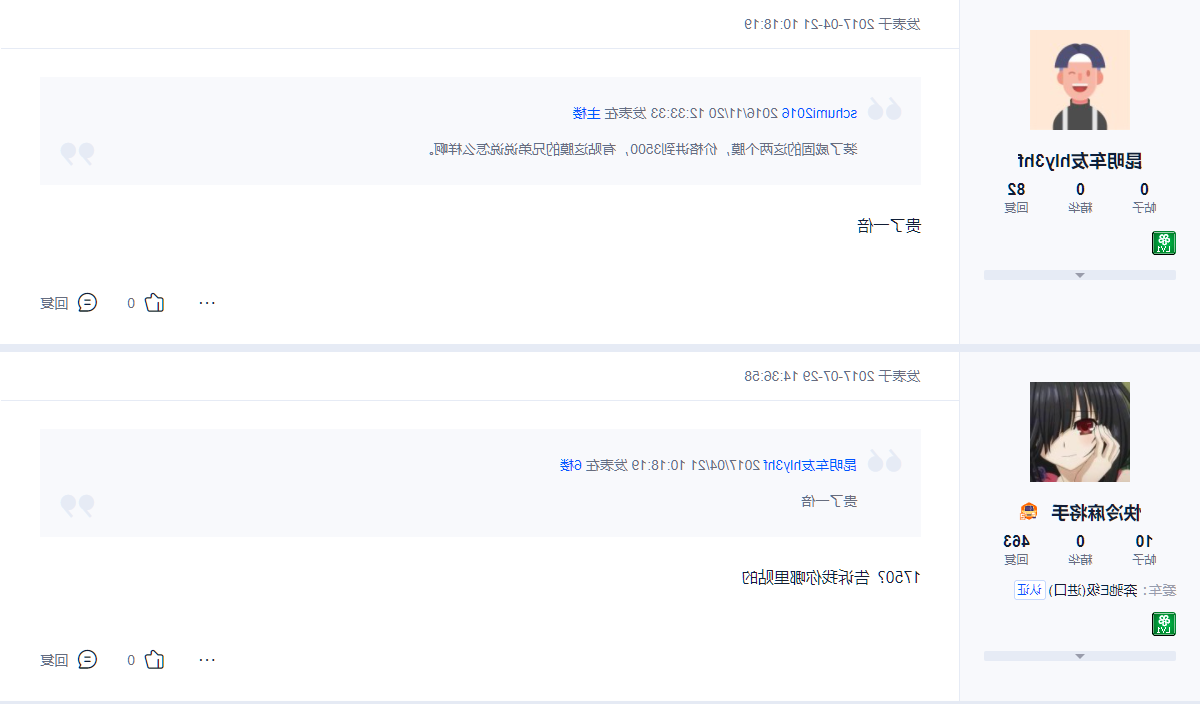Image resolution: width=1200 pixels, height=704 pixels.
Task: Click 0 精华 count for 快冷麻将手
Action: 1080,549
